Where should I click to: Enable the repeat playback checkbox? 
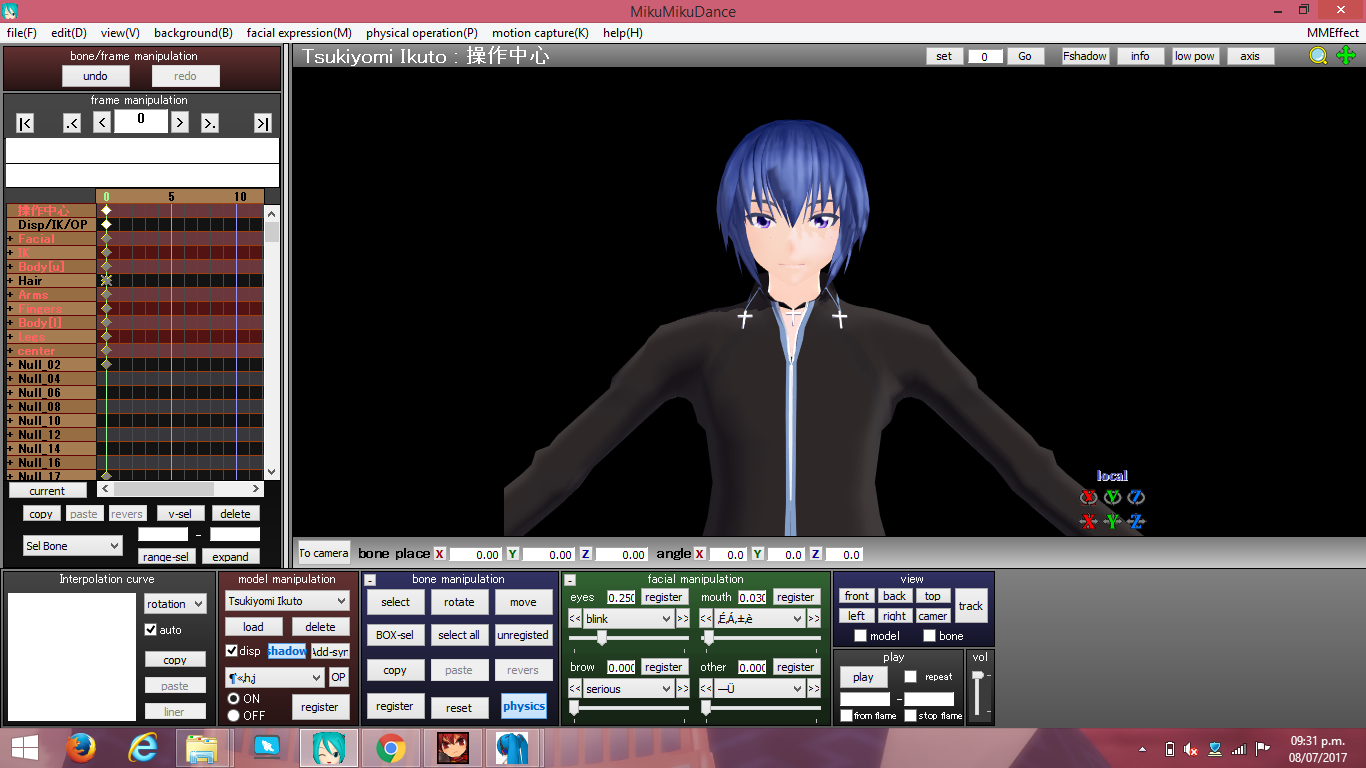point(910,677)
